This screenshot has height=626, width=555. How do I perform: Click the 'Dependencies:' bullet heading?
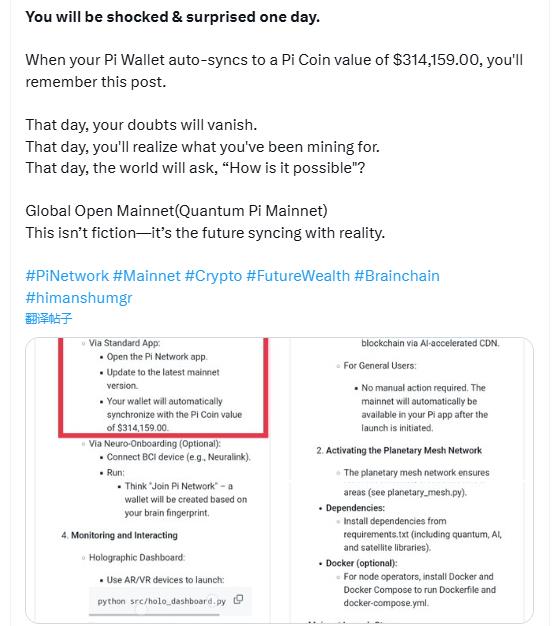(355, 508)
